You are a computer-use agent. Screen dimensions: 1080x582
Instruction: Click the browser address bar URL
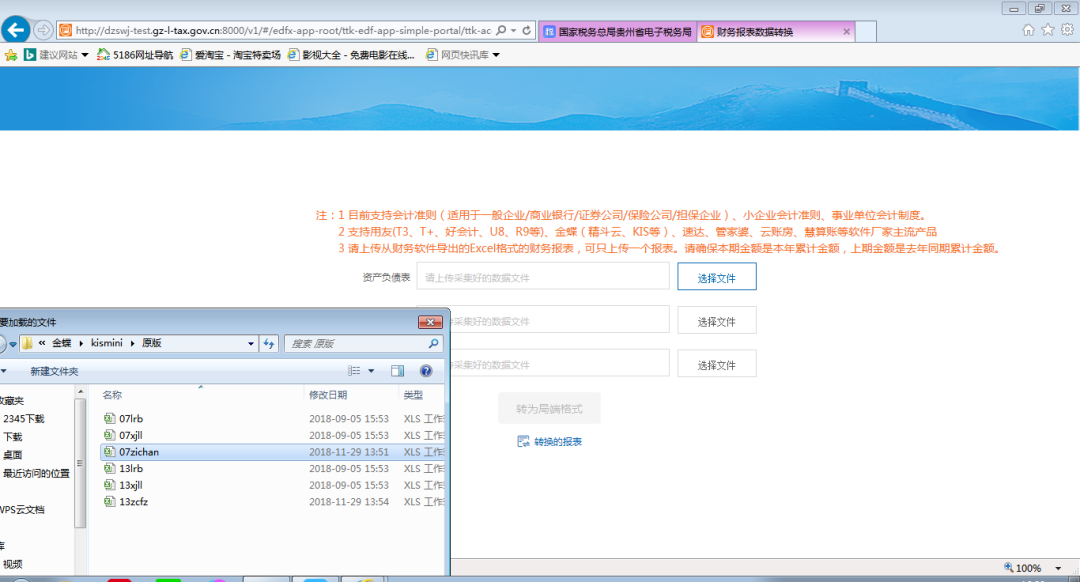(283, 30)
